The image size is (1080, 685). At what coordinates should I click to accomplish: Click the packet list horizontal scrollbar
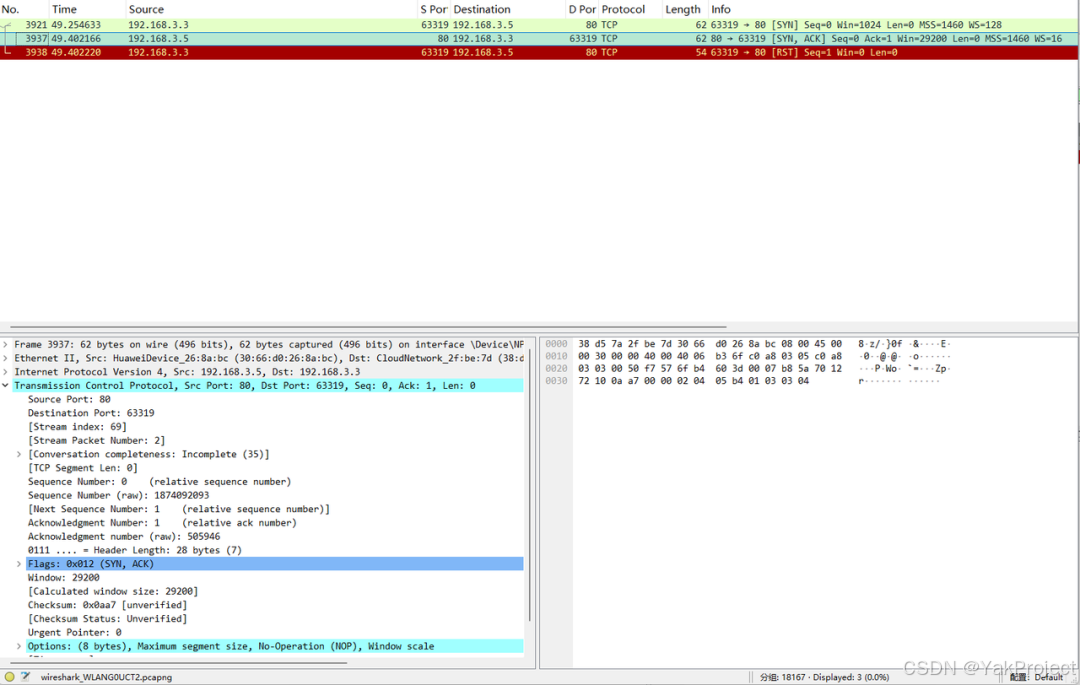368,327
